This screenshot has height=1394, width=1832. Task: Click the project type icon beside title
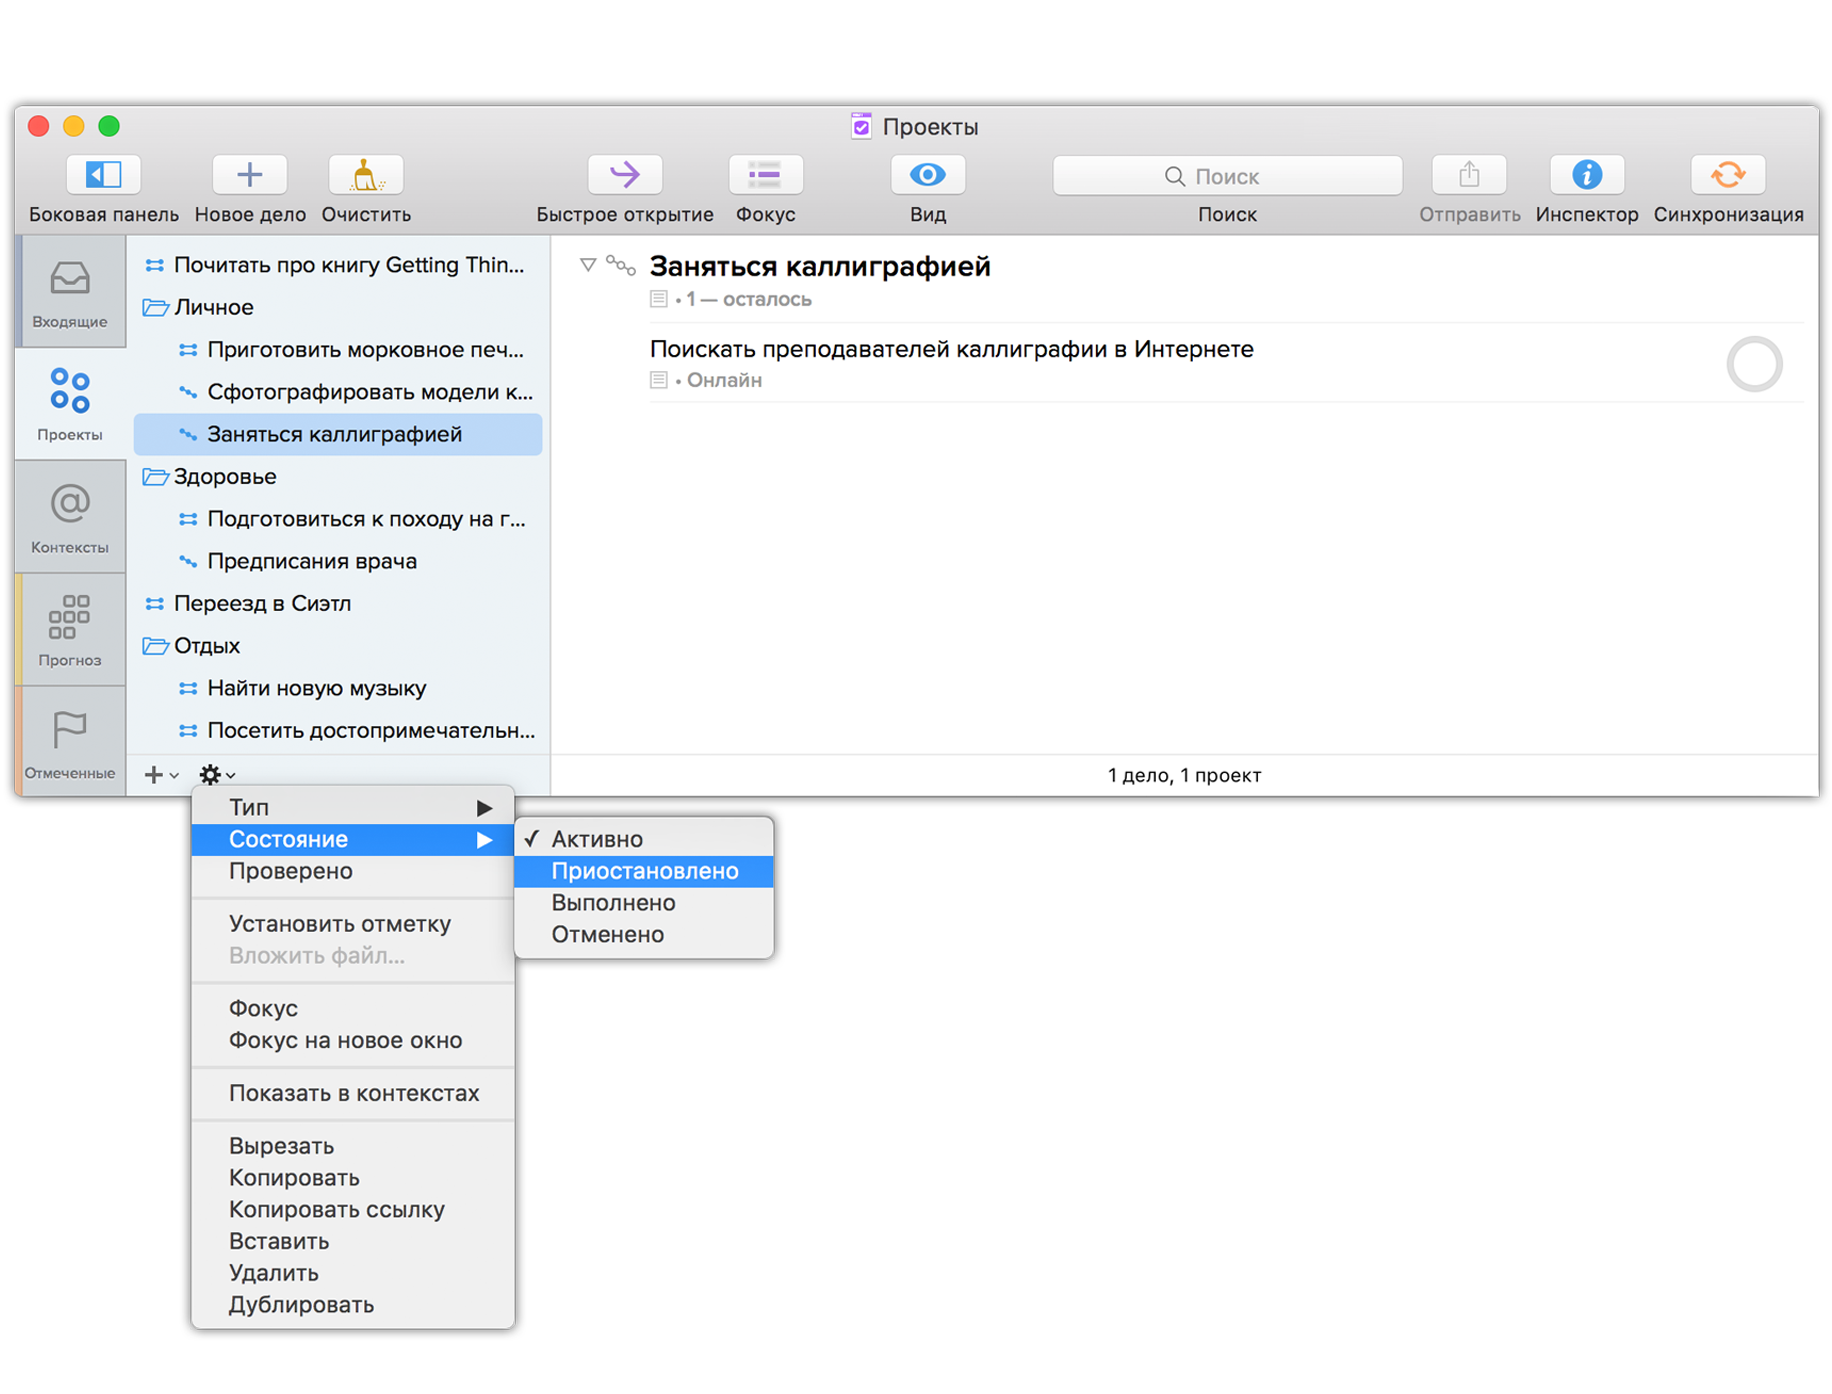point(621,266)
